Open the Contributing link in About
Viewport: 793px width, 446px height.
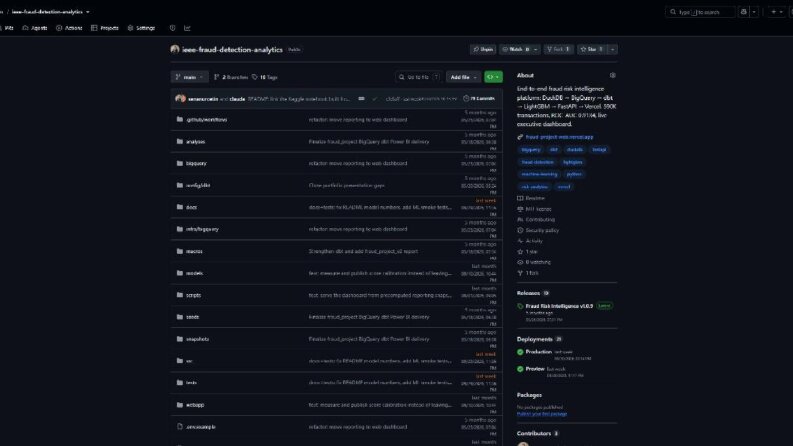536,219
